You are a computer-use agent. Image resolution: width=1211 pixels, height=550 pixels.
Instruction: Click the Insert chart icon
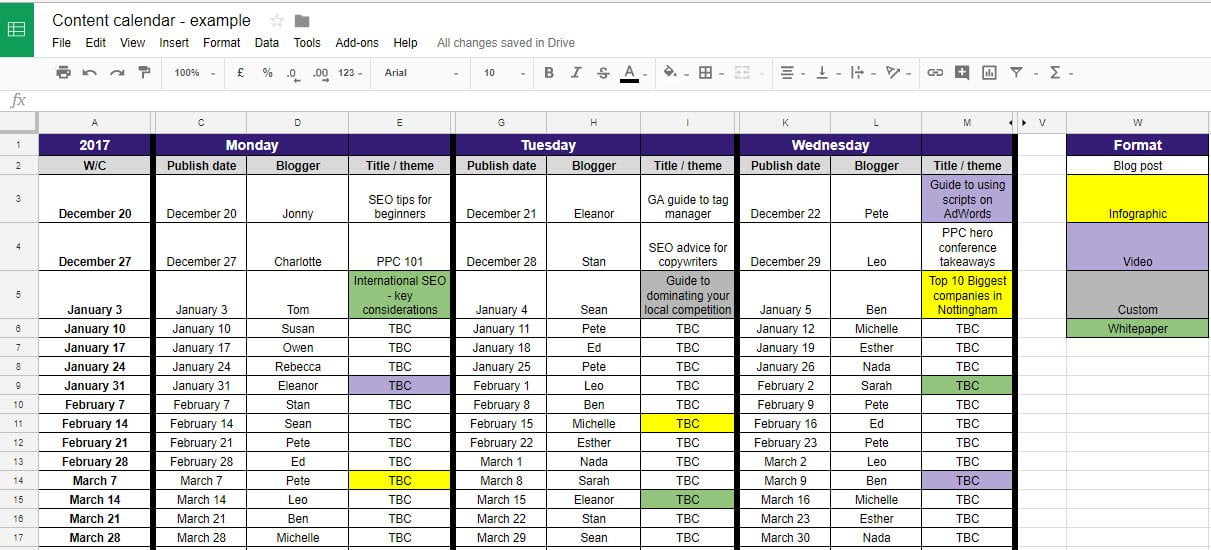[989, 72]
